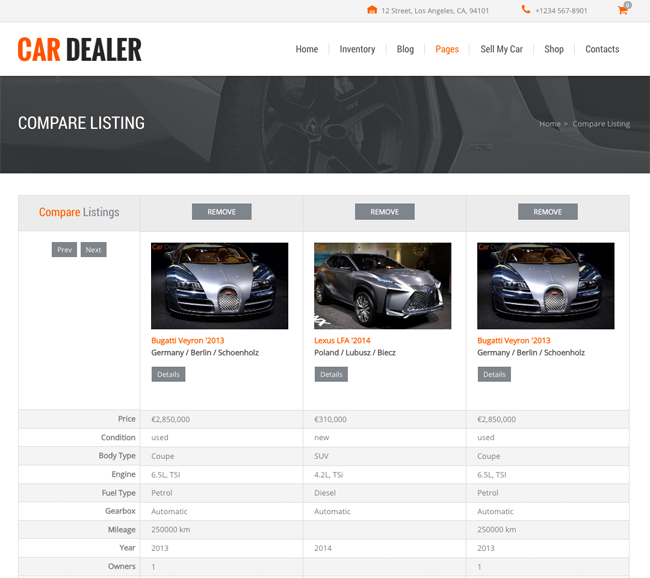
Task: Remove the Lexus LFA column
Action: tap(384, 211)
